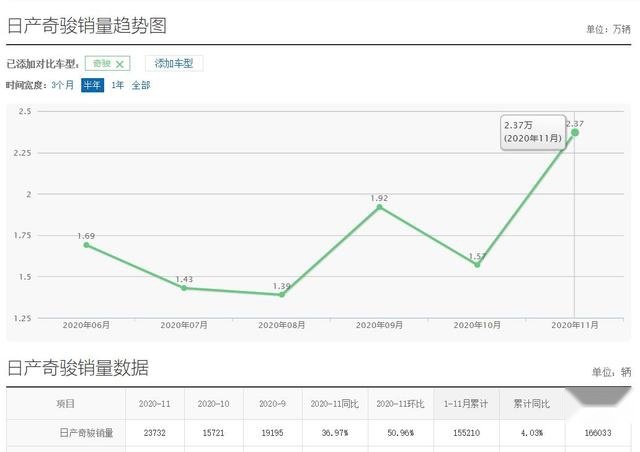Click the 2020-11 column header

pyautogui.click(x=155, y=404)
